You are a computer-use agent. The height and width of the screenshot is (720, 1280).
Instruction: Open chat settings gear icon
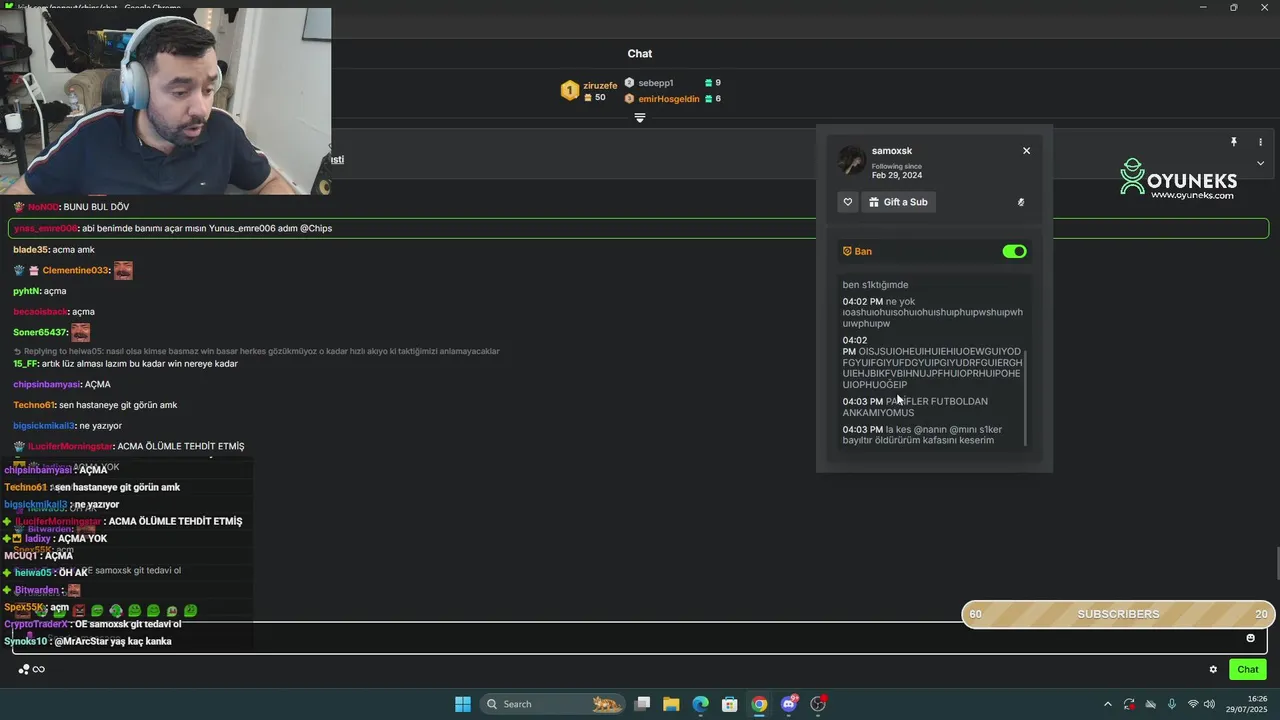click(x=1213, y=669)
